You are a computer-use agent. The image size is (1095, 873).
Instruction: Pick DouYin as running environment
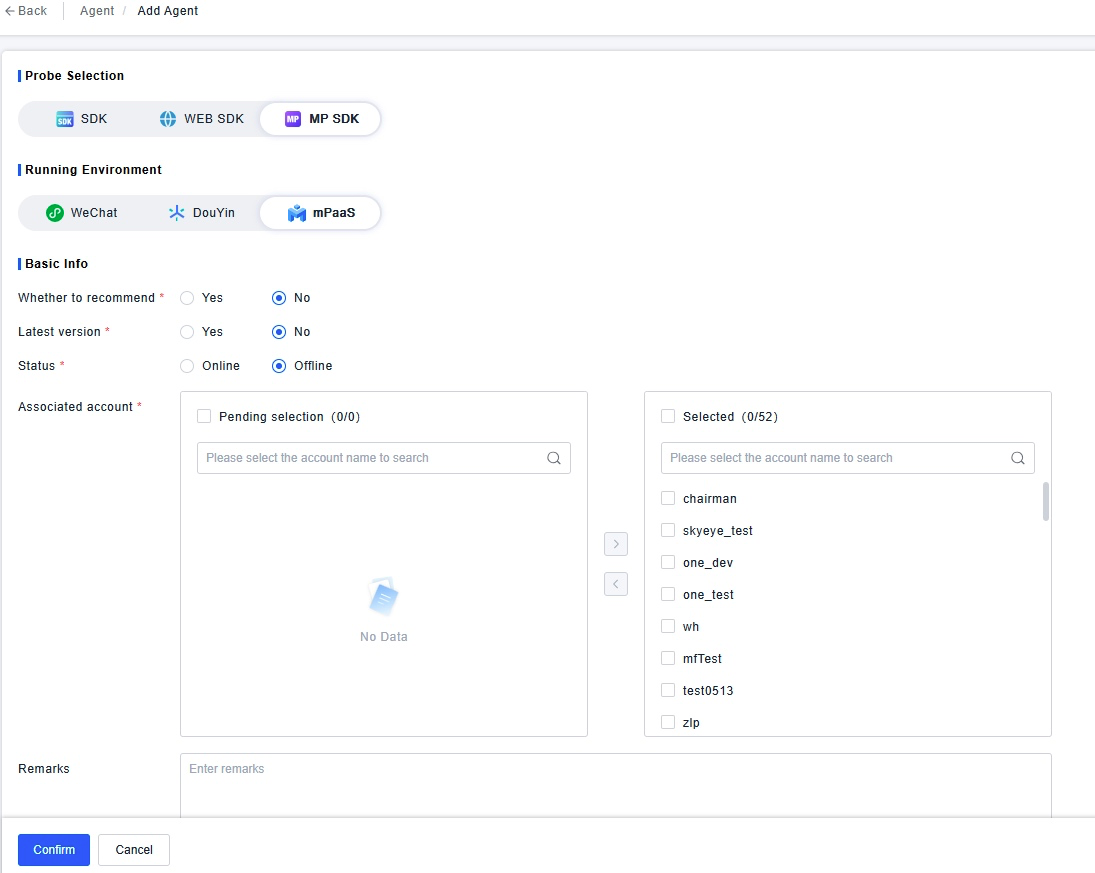coord(201,213)
